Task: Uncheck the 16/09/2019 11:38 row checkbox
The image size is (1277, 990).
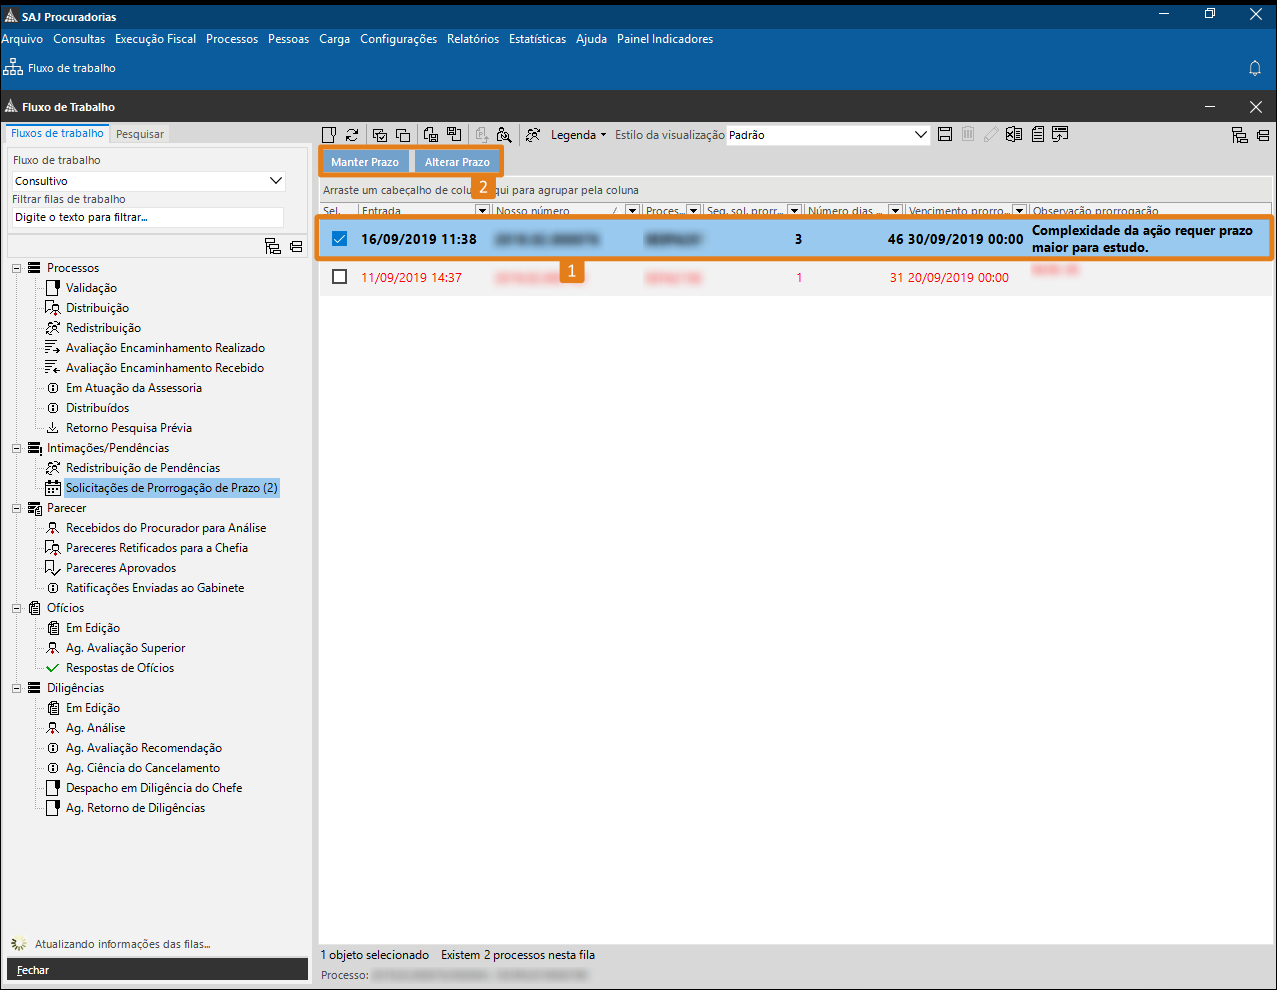Action: 339,239
